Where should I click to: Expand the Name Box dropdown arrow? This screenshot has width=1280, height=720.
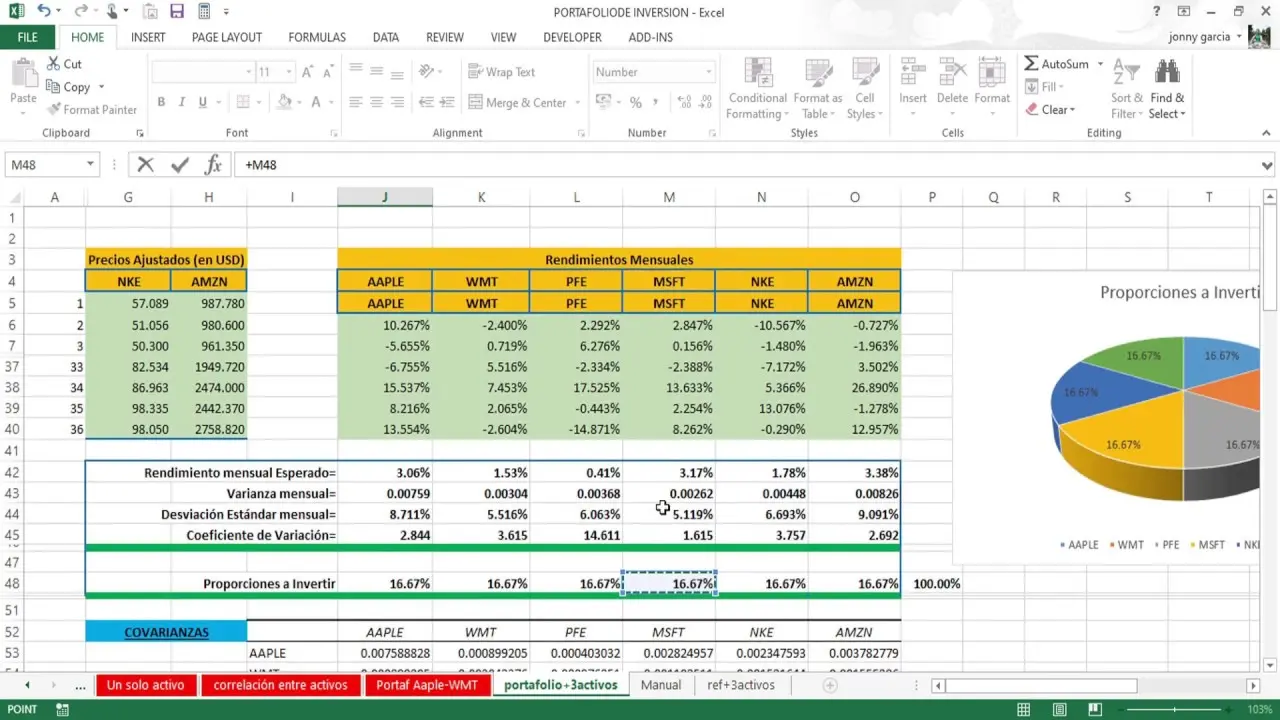coord(90,165)
